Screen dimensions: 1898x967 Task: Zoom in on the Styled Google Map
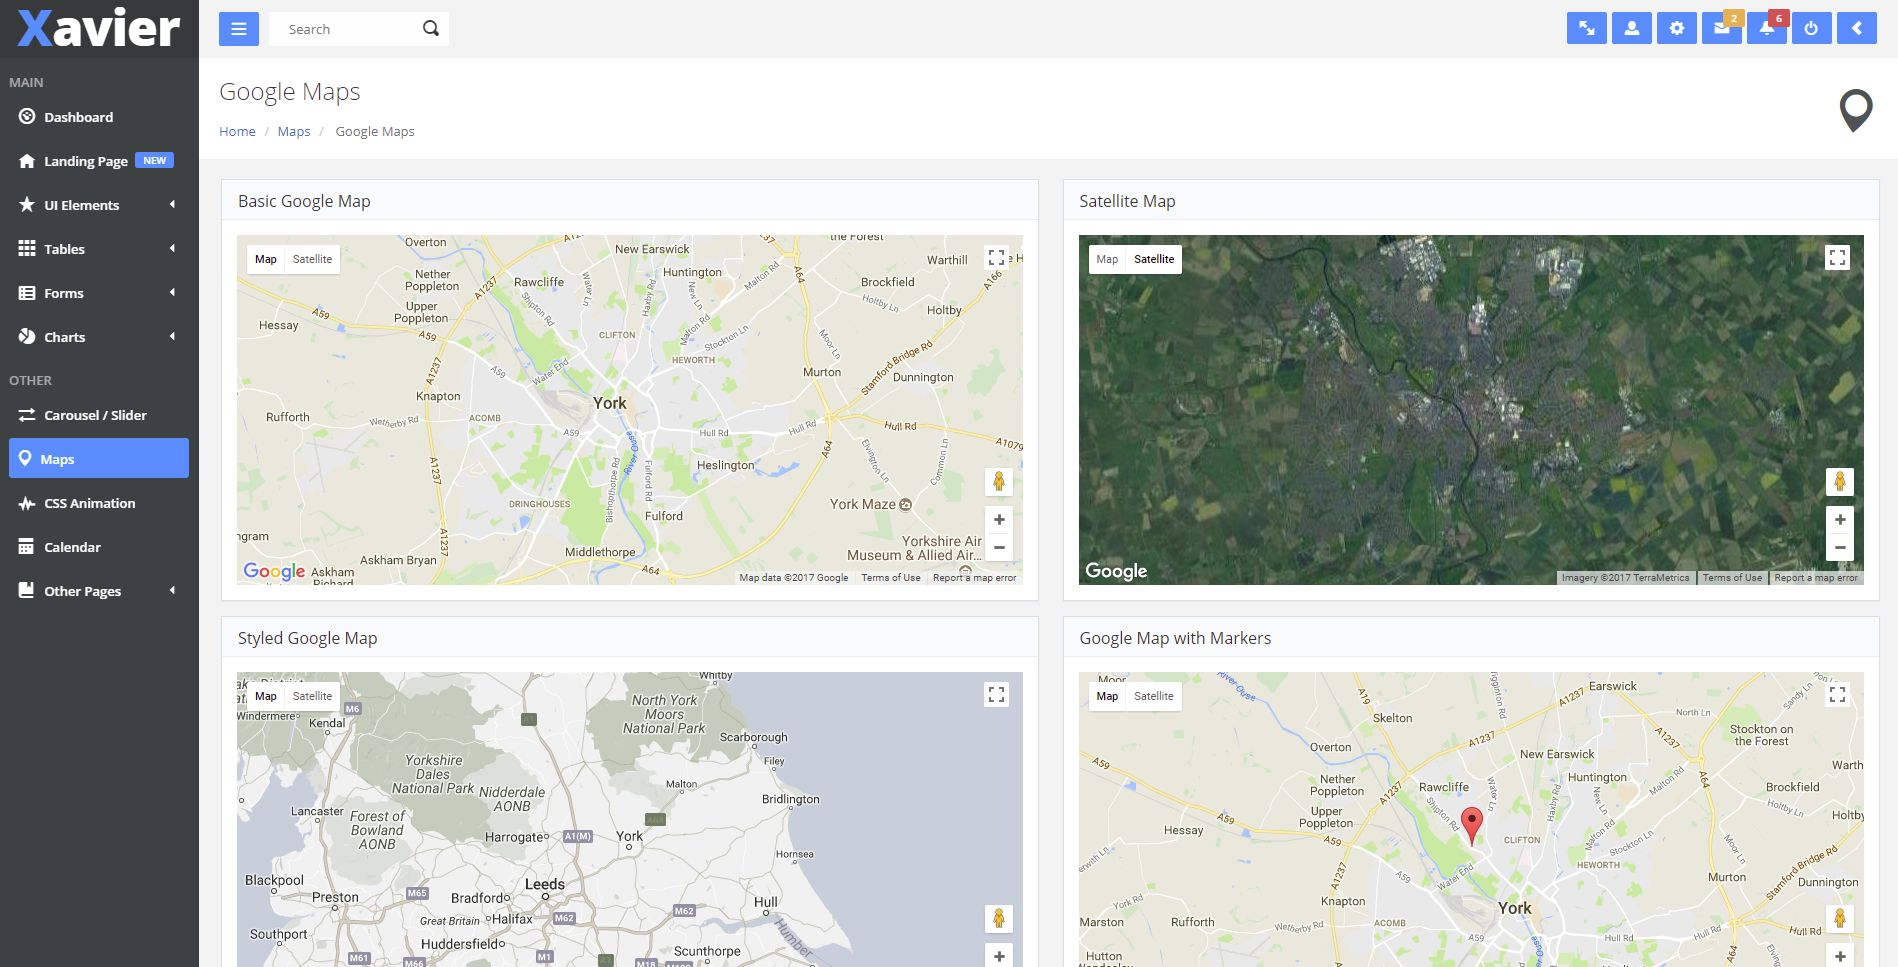tap(998, 956)
